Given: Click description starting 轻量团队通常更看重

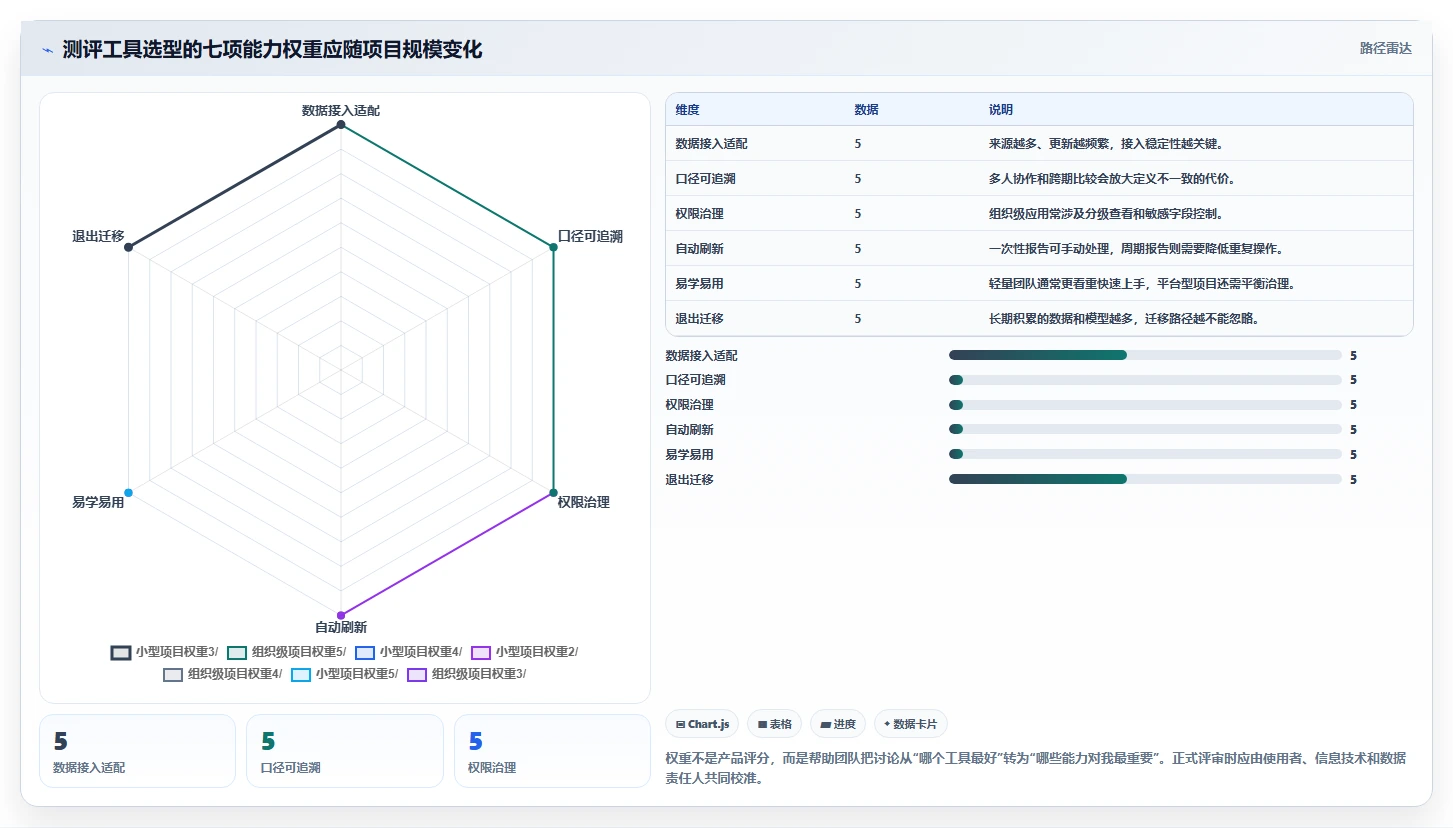Looking at the screenshot, I should tap(1142, 284).
